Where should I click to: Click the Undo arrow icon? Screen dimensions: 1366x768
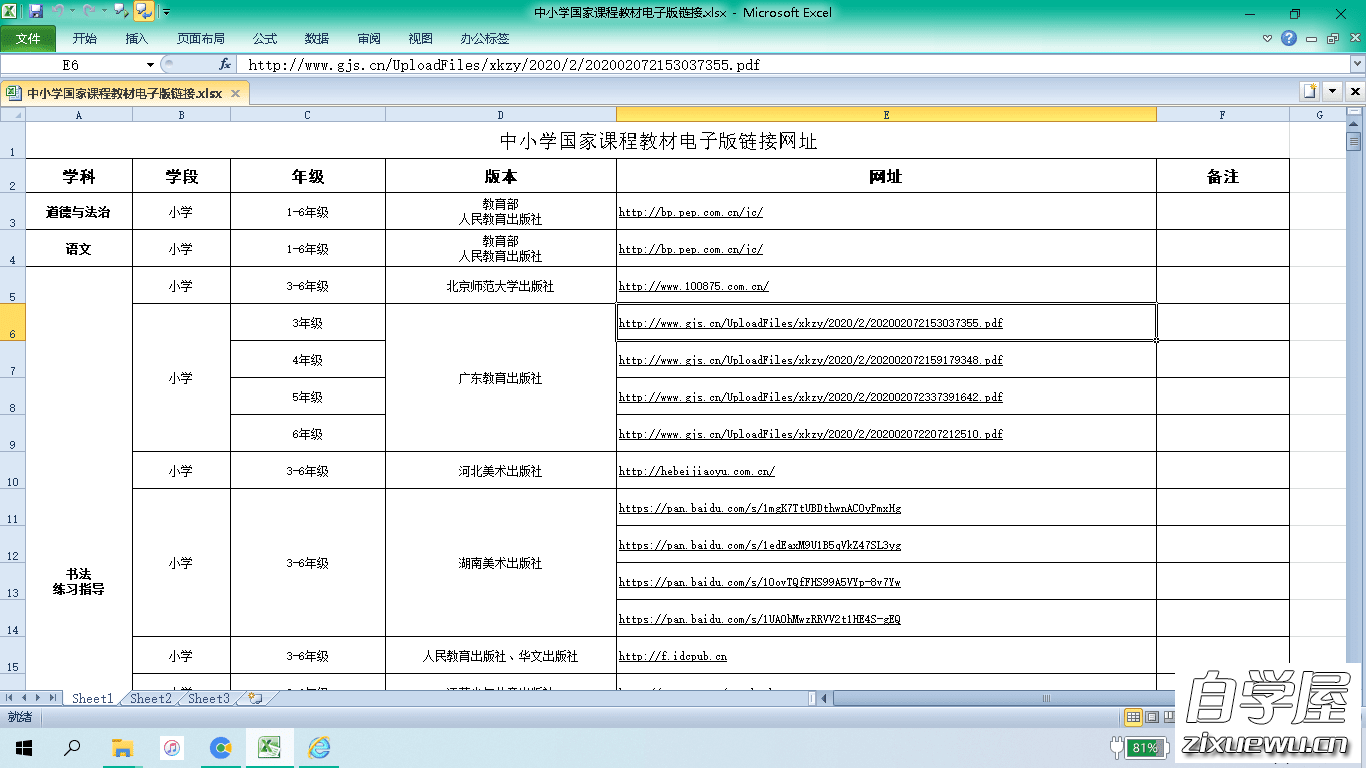point(57,12)
